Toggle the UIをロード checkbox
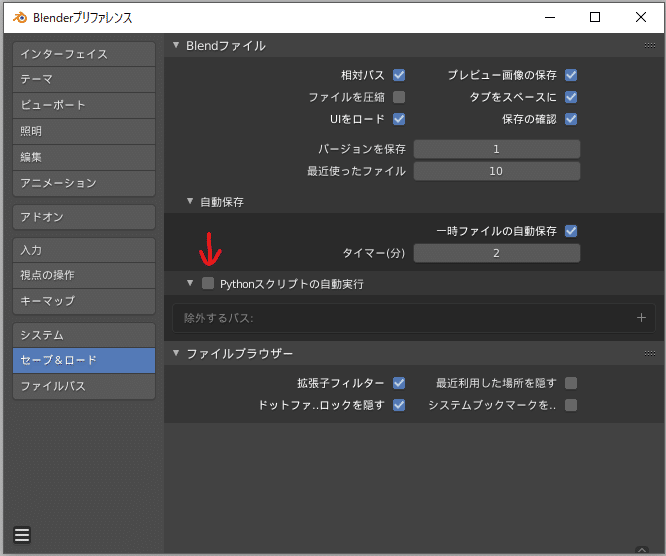666x556 pixels. click(399, 119)
